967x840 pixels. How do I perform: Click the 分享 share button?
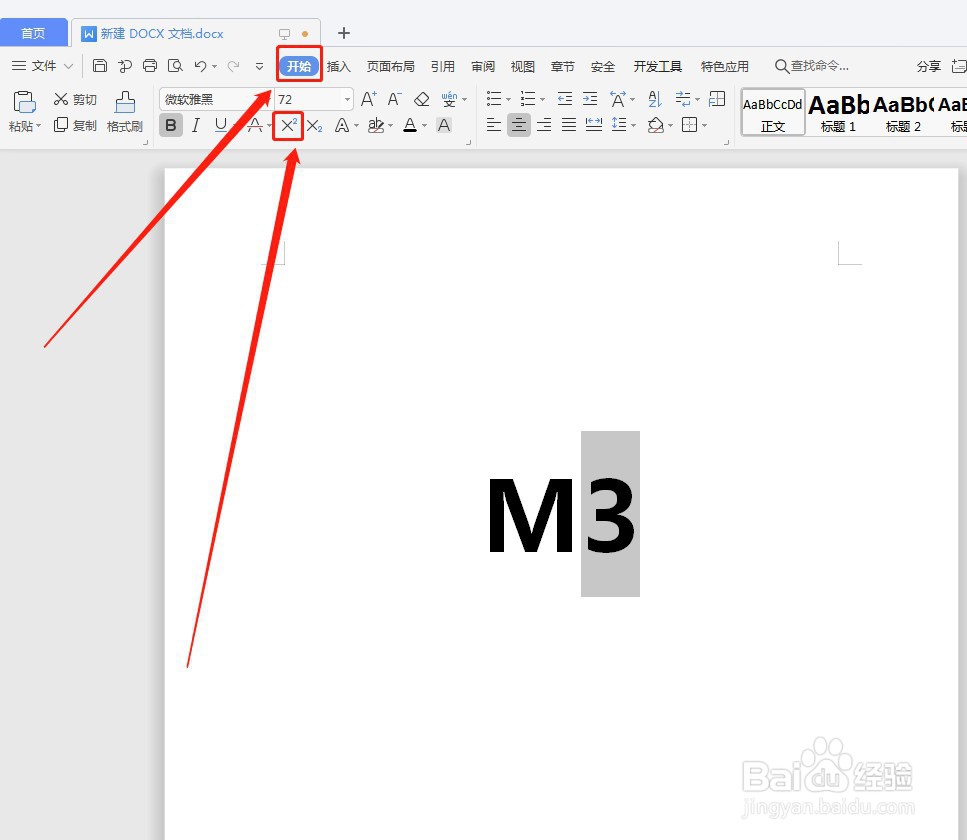(928, 66)
